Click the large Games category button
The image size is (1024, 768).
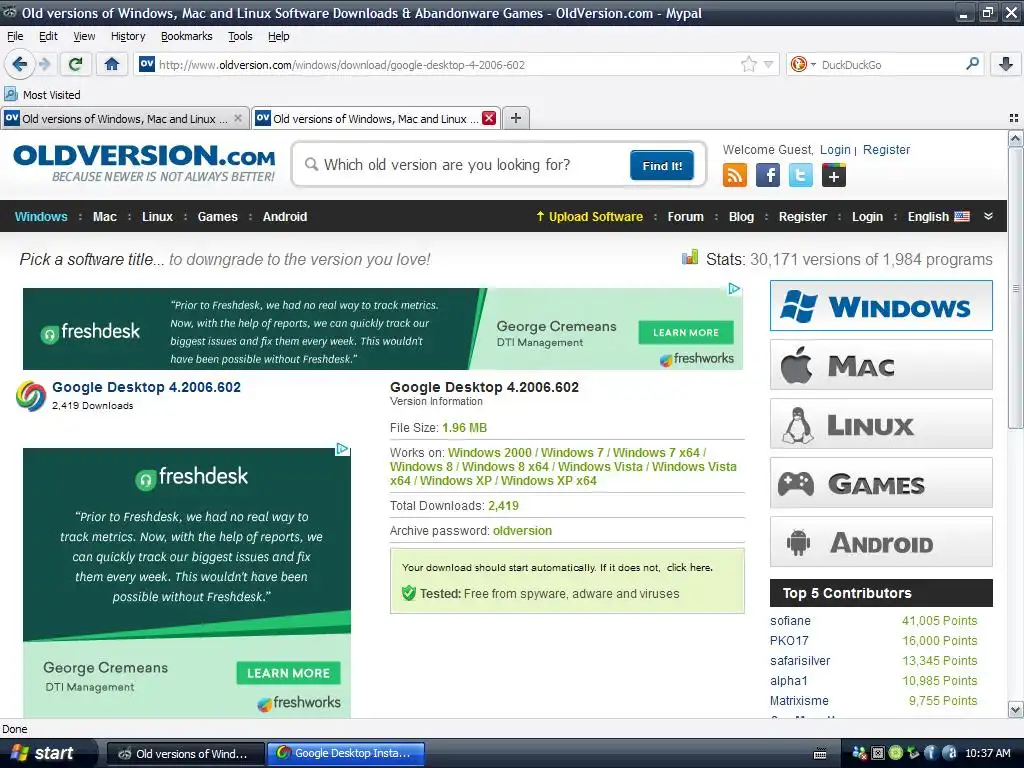881,483
